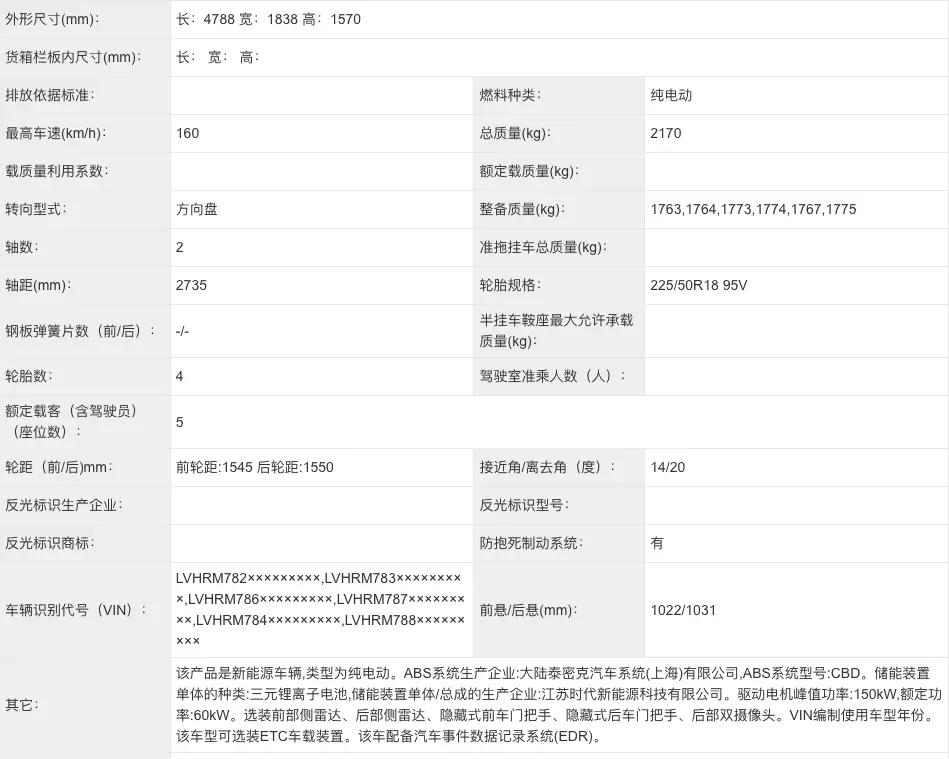Select the total mass value 2170
The height and width of the screenshot is (759, 949).
[x=666, y=133]
